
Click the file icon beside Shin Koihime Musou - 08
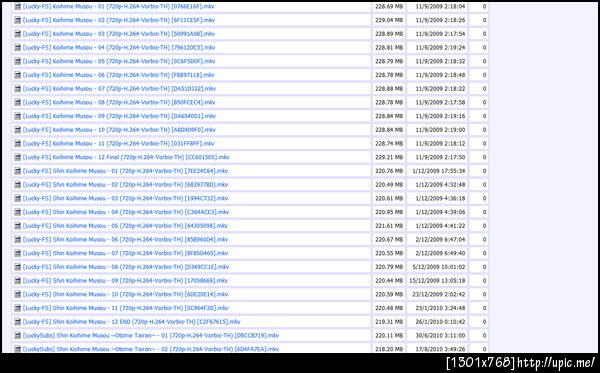18,267
